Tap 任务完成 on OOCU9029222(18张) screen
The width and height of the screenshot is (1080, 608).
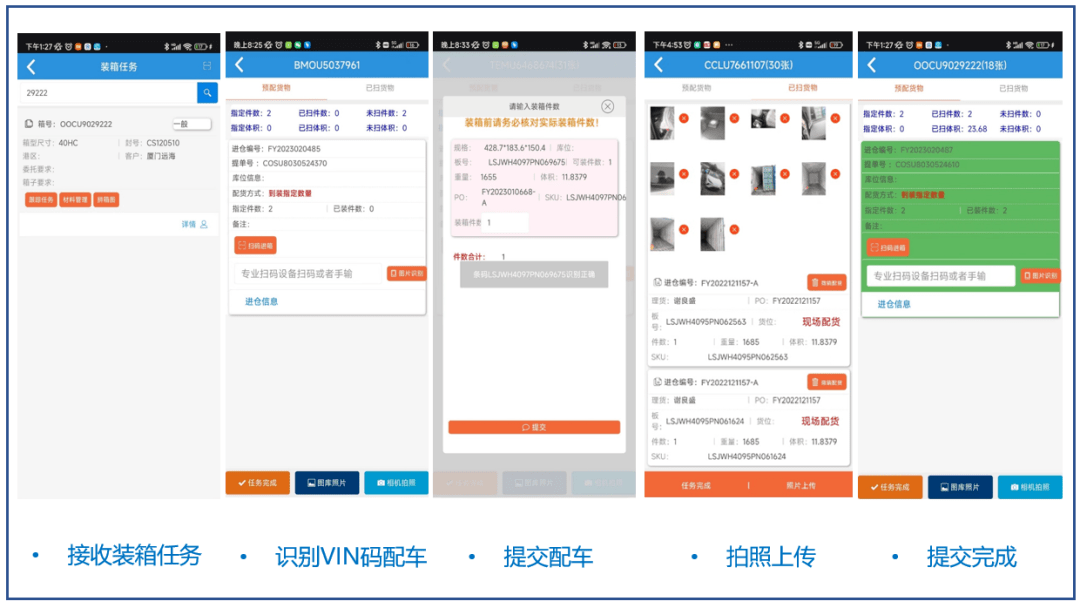coord(890,487)
